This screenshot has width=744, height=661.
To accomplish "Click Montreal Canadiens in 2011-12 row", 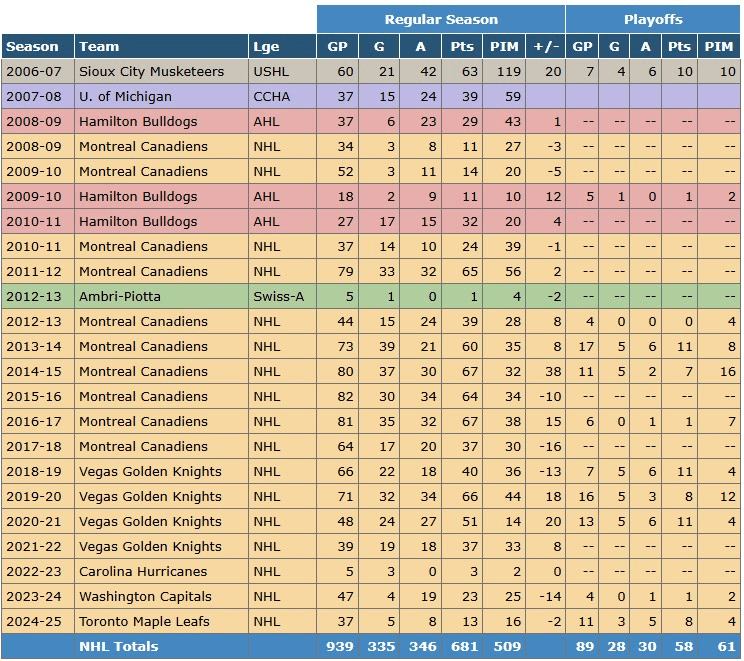I will (143, 271).
